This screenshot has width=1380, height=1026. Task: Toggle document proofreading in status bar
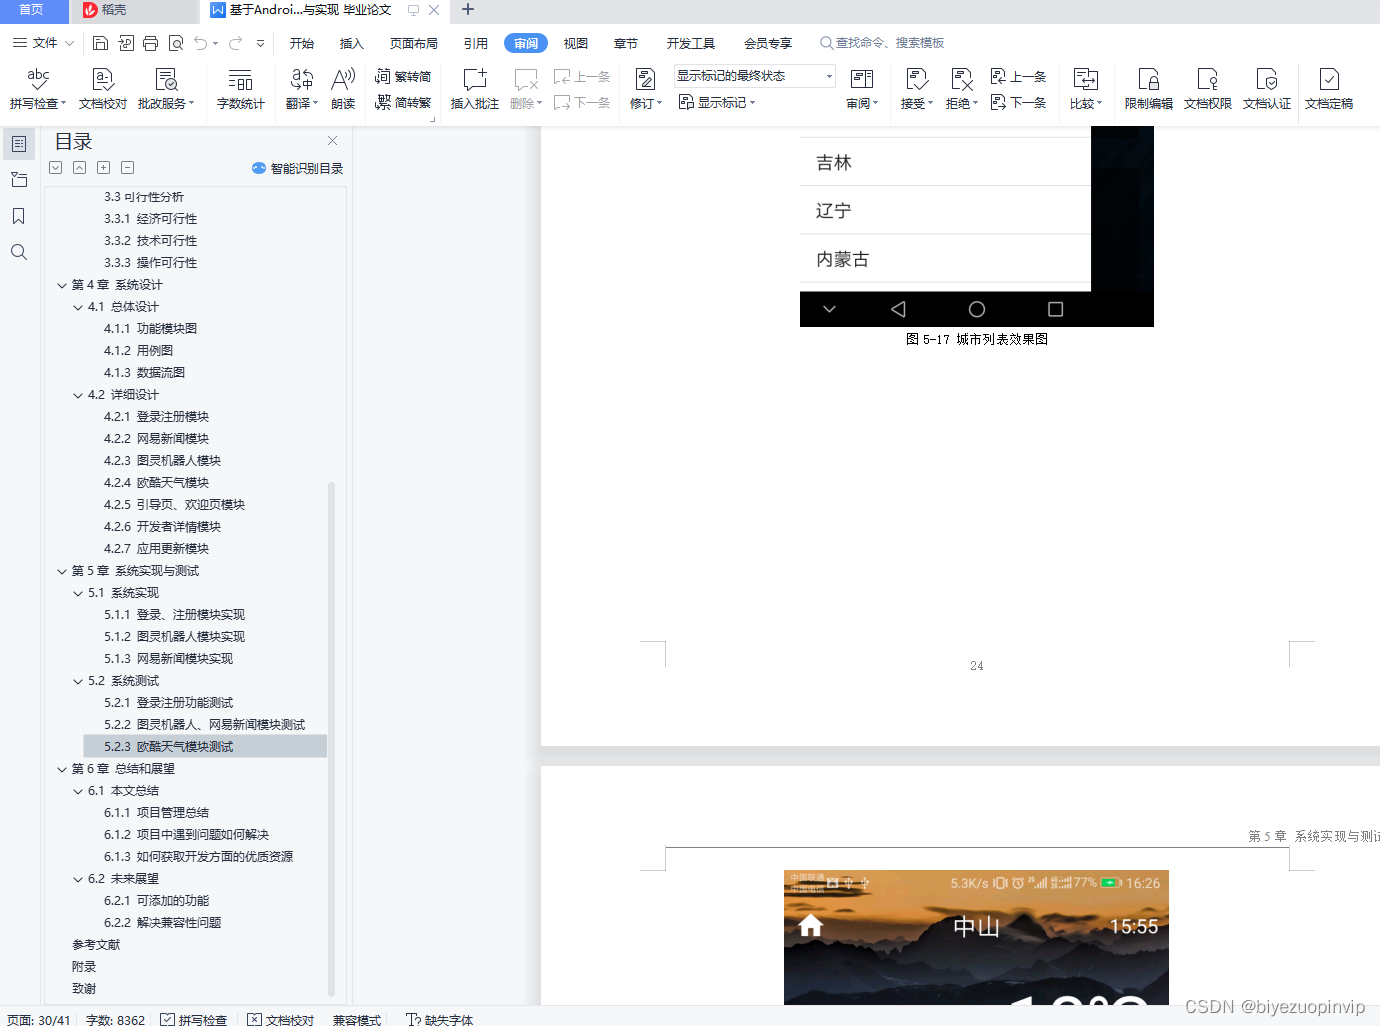[280, 1019]
